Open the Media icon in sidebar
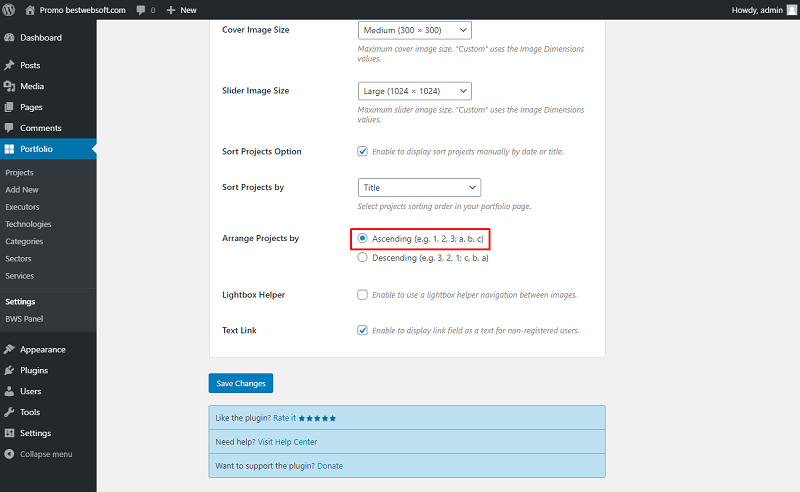Screen dimensions: 800x492 click(x=9, y=86)
